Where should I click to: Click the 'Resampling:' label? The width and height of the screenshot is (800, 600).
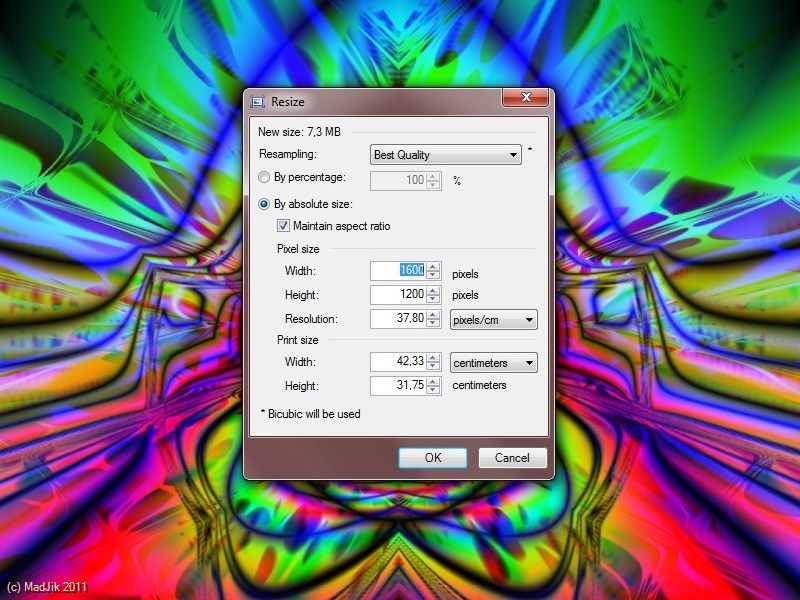tap(288, 154)
